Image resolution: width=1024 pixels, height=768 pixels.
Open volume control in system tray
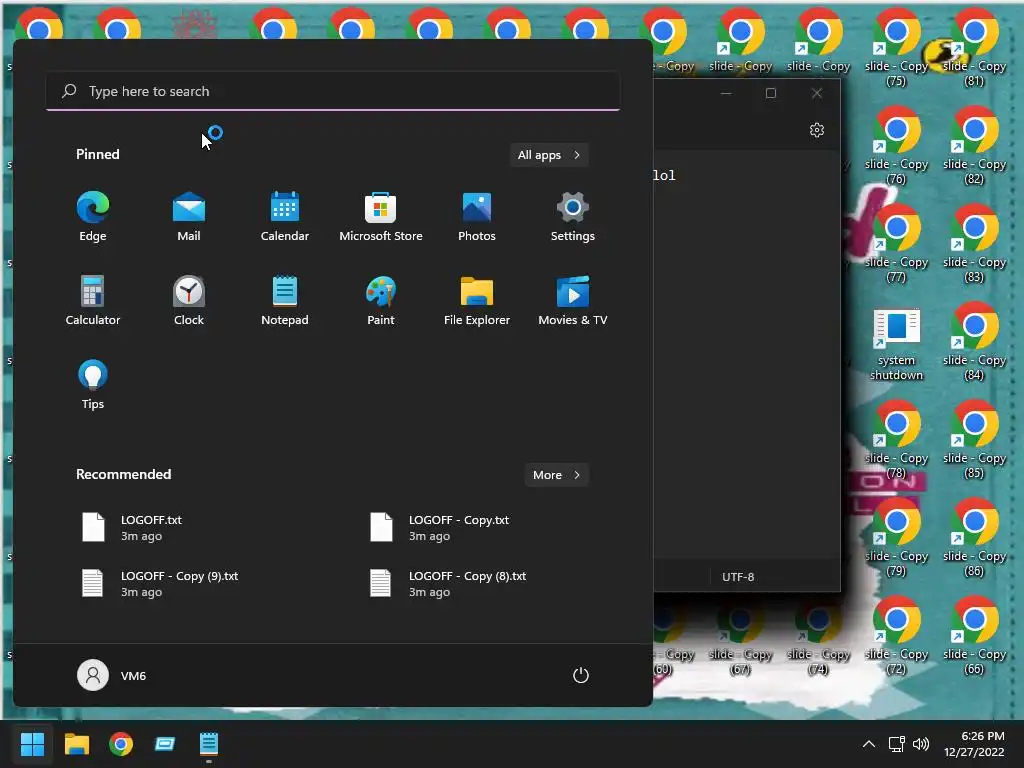[x=921, y=744]
